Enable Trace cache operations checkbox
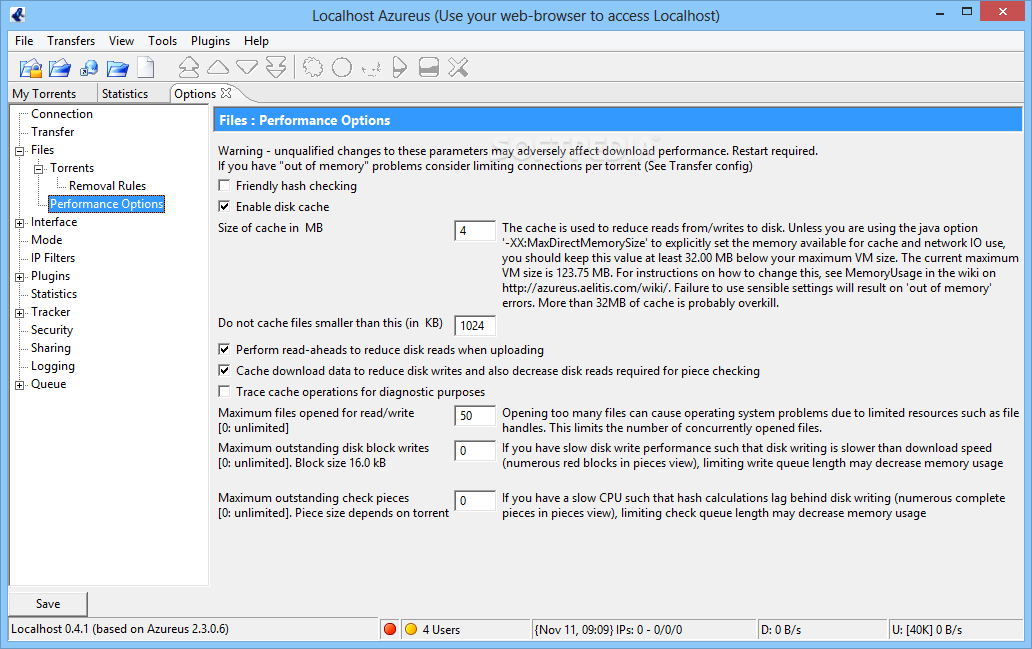 pos(224,392)
